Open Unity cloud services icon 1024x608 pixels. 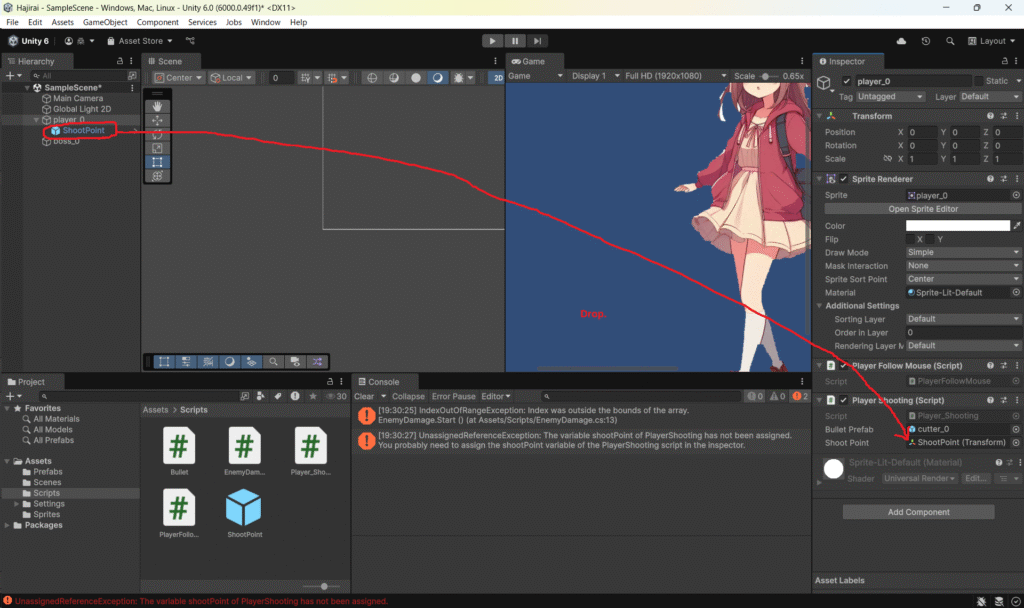pyautogui.click(x=901, y=41)
